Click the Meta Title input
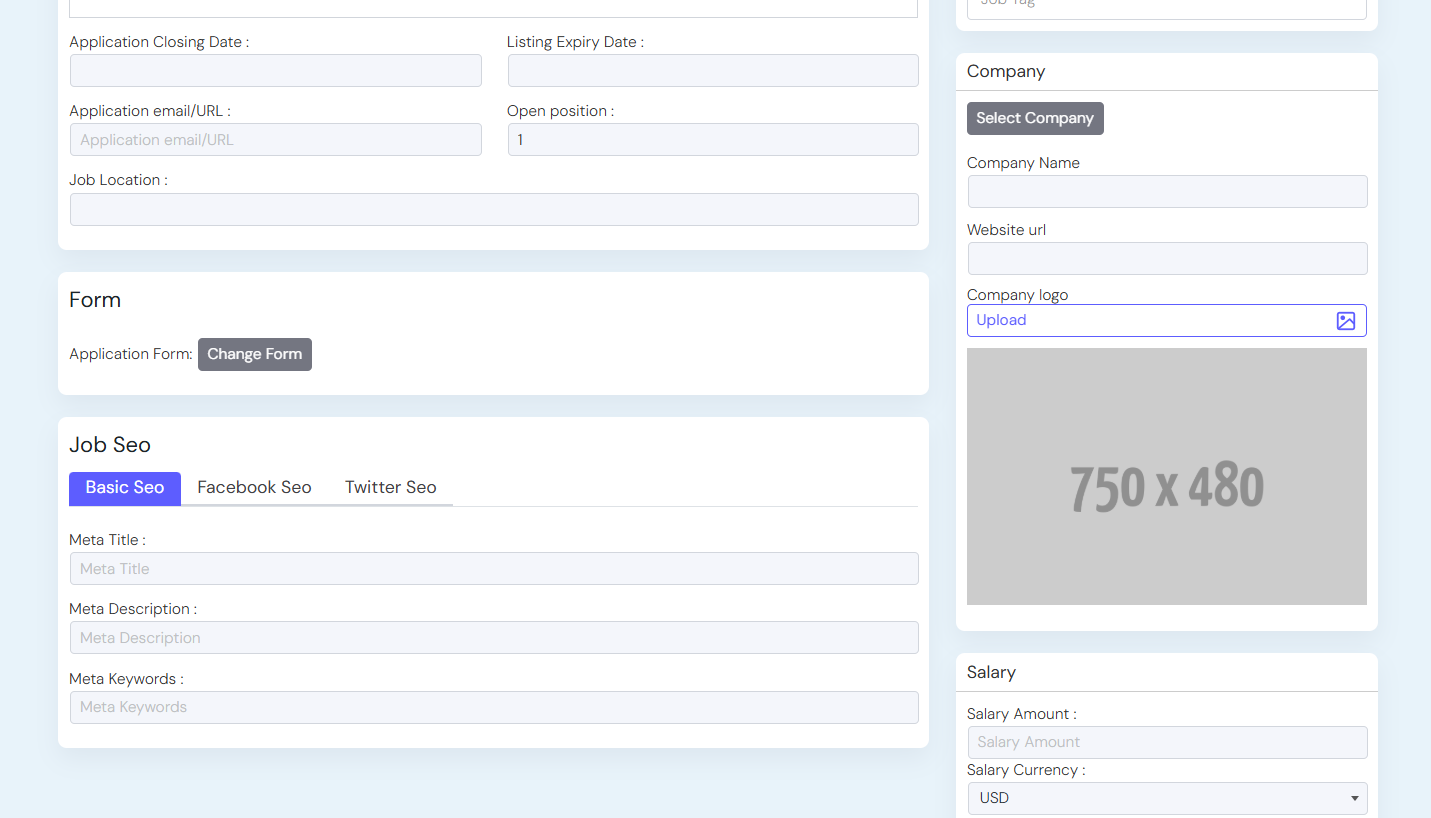Screen dimensions: 1431x818 coord(493,569)
